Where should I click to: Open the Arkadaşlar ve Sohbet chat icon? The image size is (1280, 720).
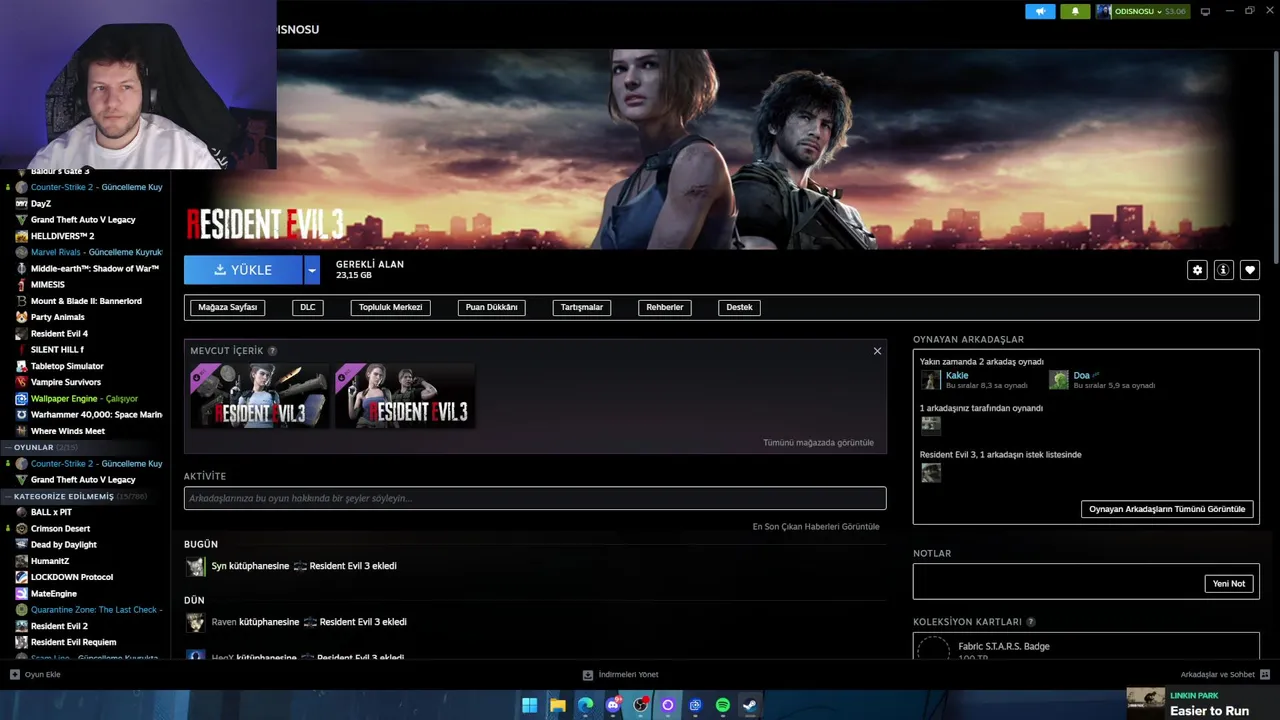point(1265,674)
